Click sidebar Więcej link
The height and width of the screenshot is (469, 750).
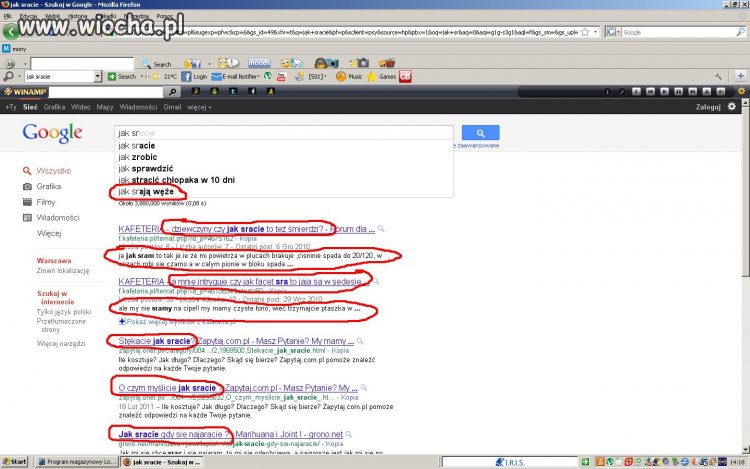pyautogui.click(x=49, y=233)
